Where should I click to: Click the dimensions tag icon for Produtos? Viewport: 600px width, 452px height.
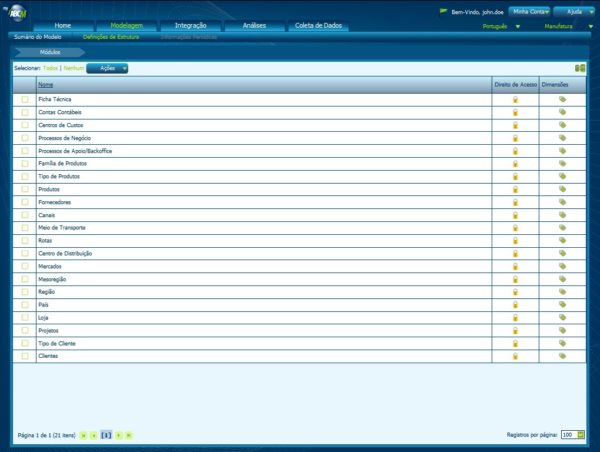[562, 189]
